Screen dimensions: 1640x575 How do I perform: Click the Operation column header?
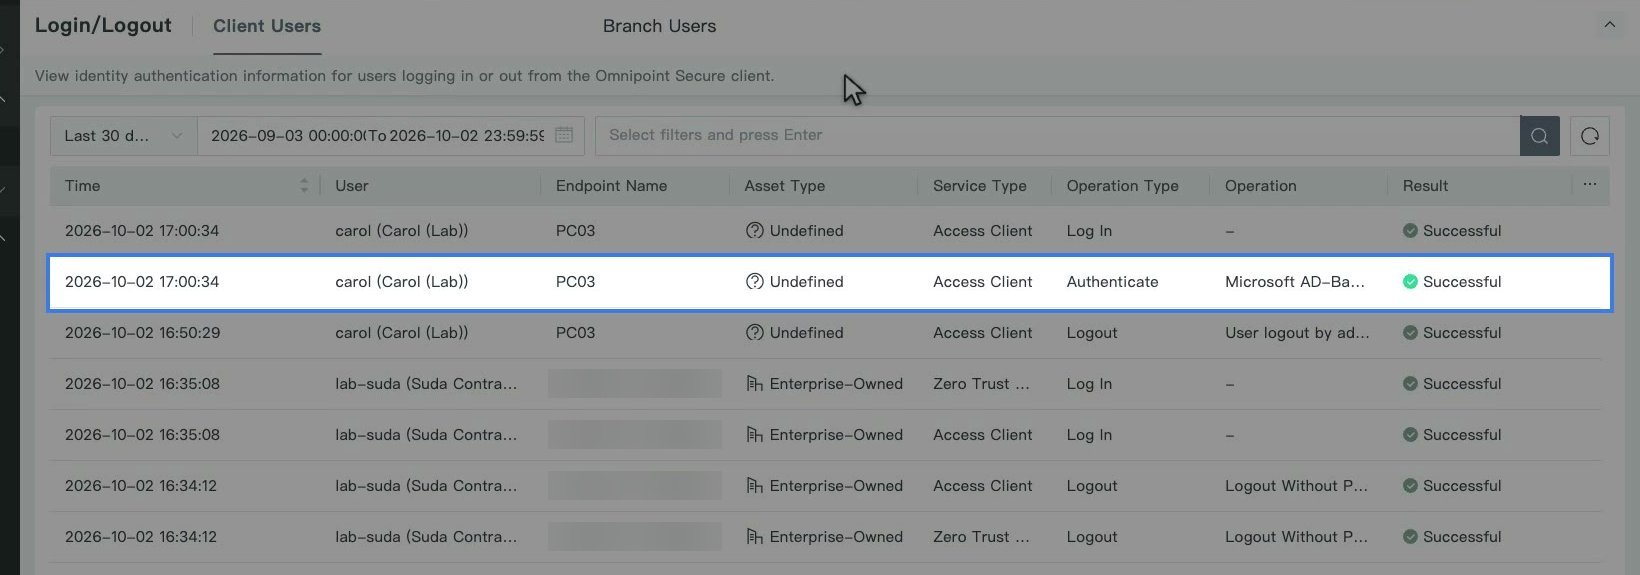click(1260, 186)
